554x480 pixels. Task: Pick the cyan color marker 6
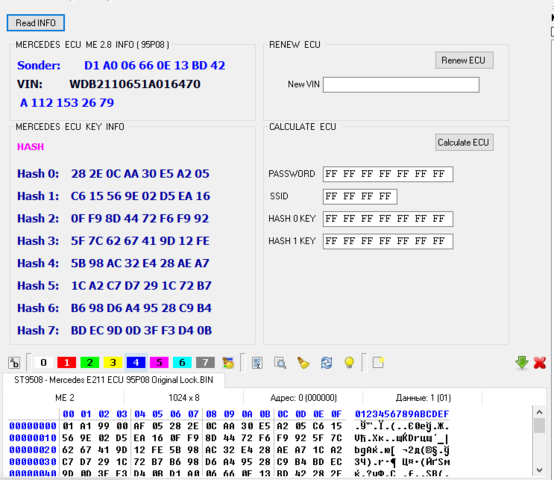(182, 362)
